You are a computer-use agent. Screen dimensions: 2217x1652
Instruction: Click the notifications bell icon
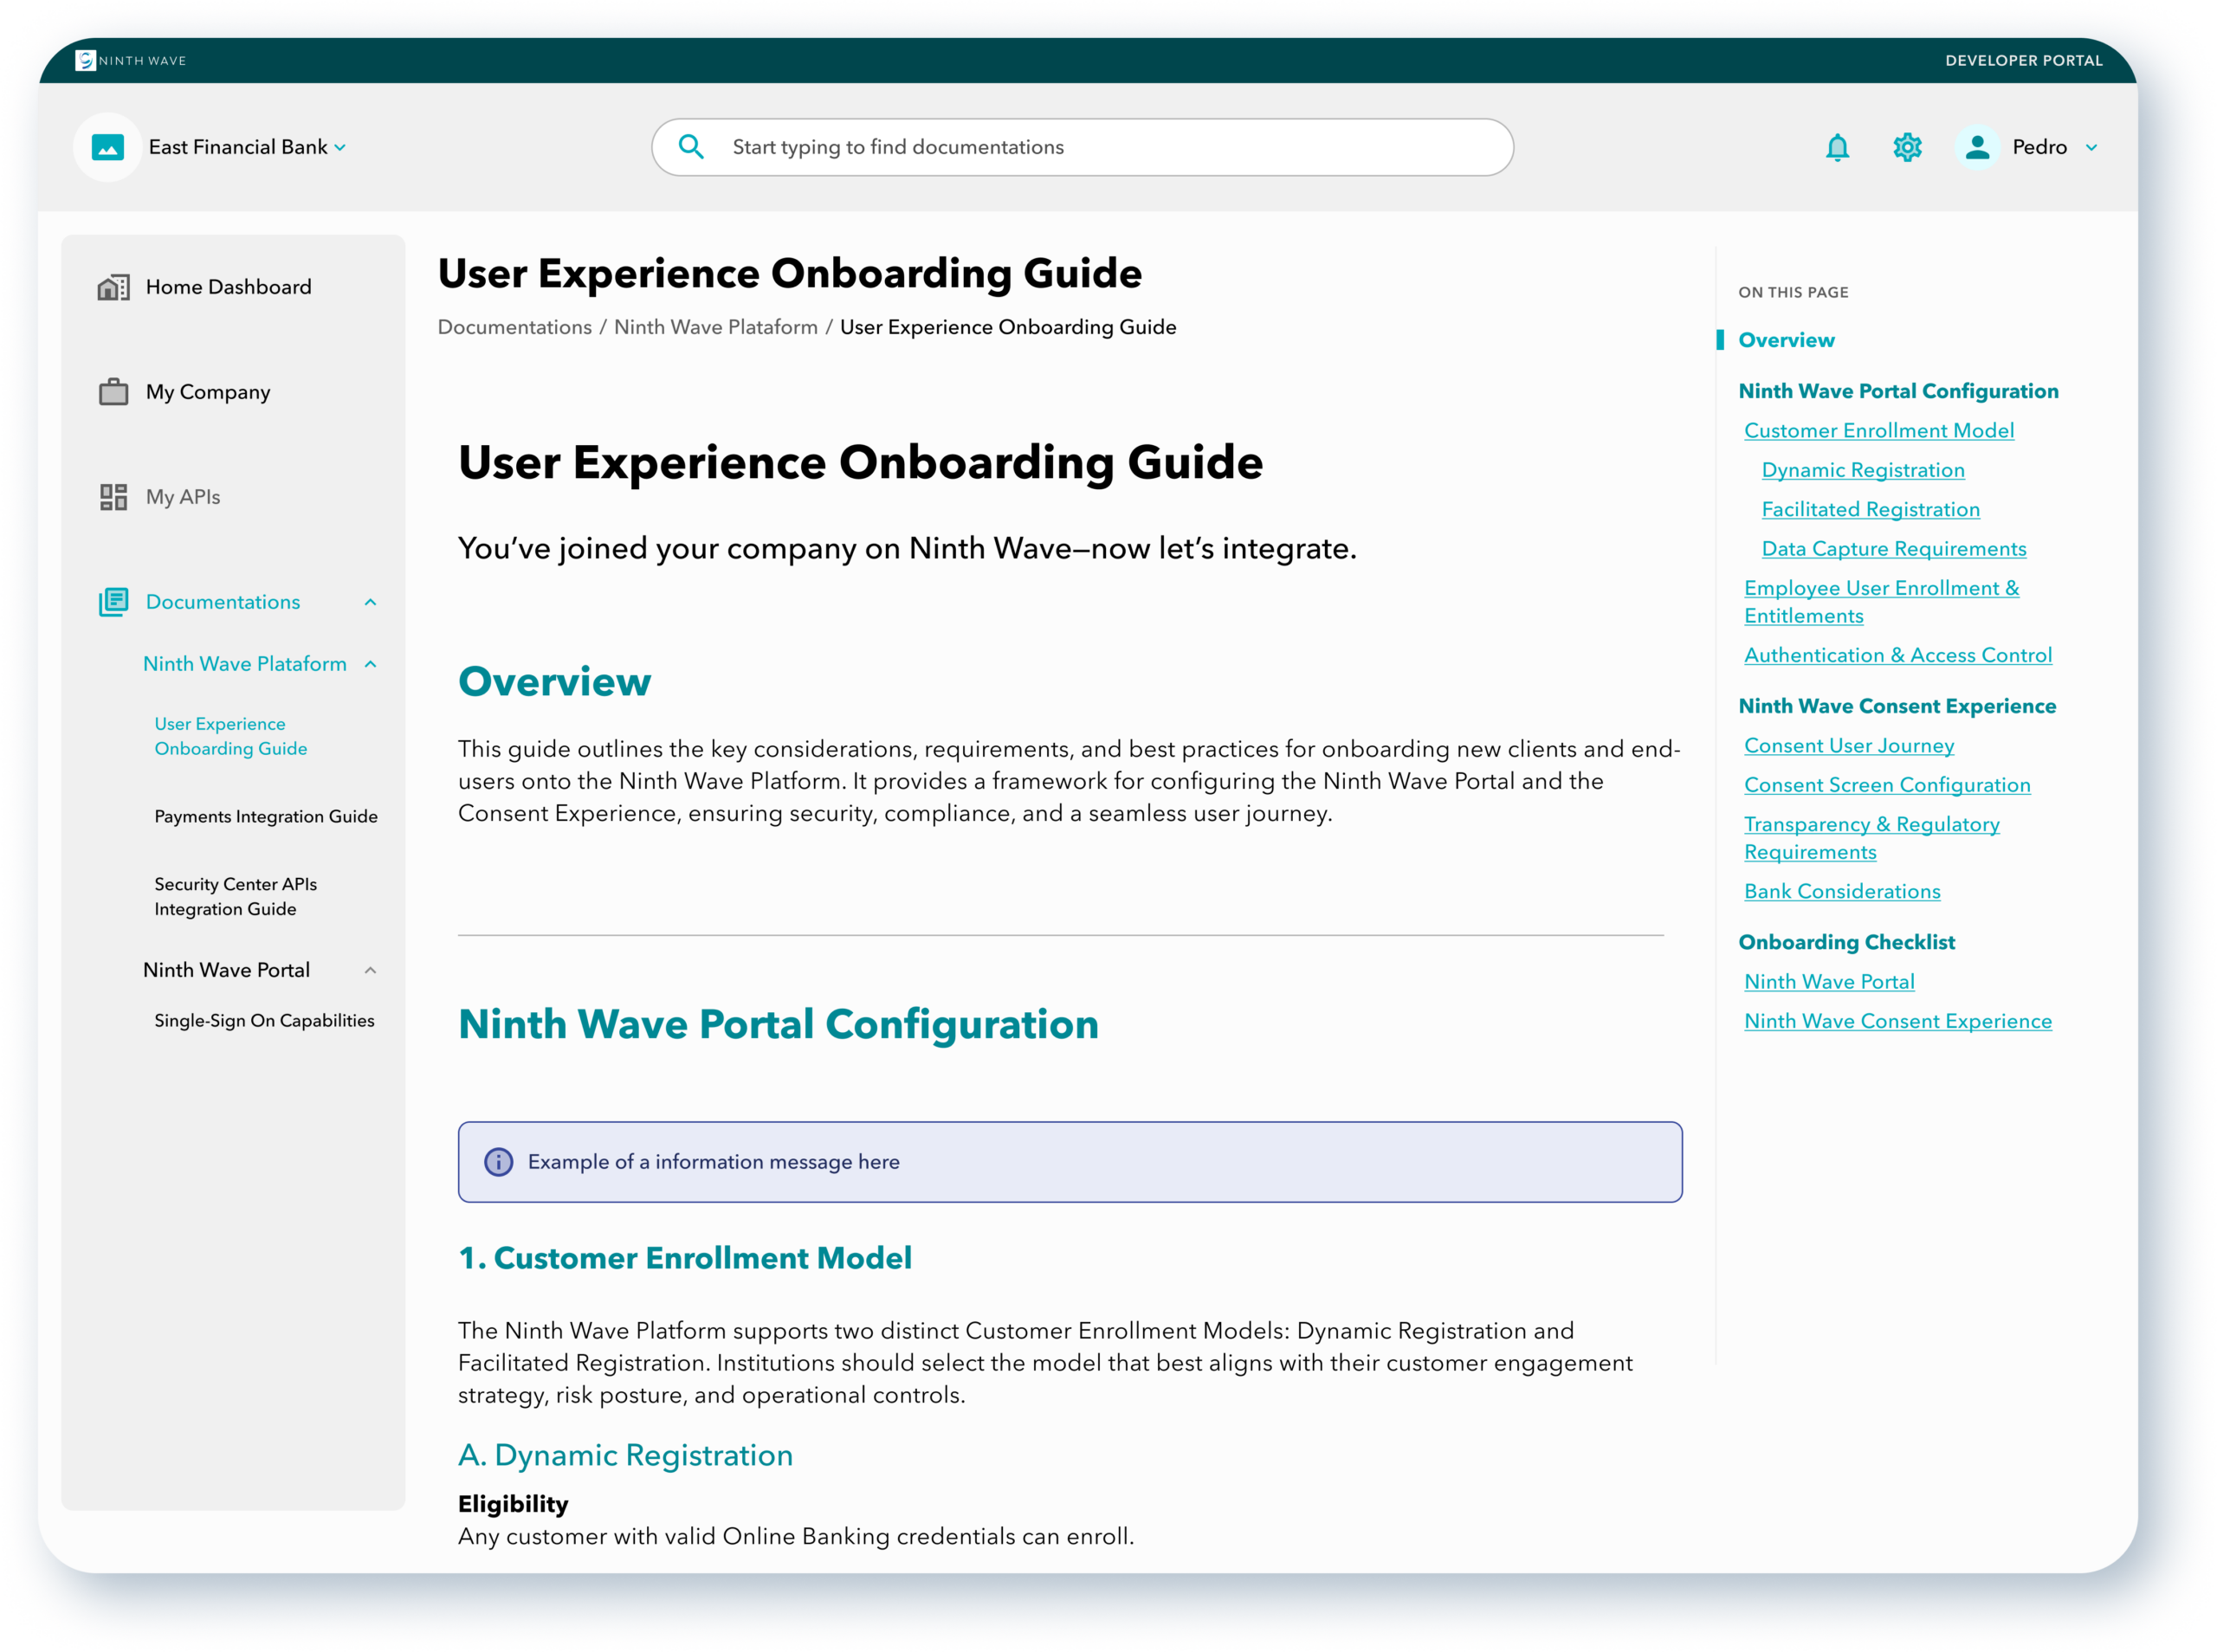click(1837, 148)
